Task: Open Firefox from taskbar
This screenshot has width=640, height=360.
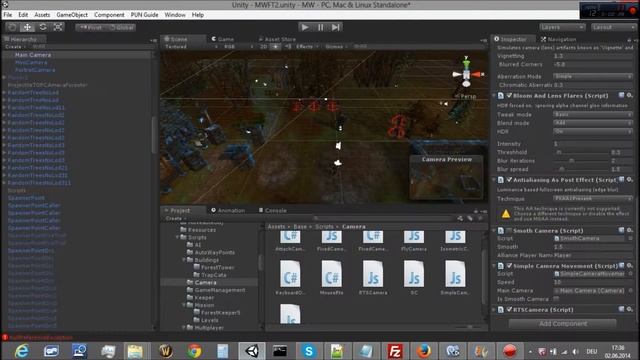Action: pyautogui.click(x=423, y=351)
